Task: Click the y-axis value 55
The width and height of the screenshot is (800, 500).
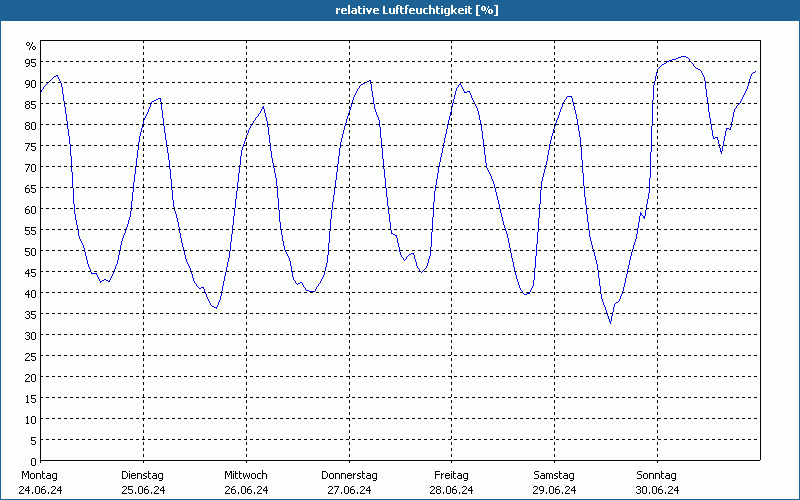Action: (x=31, y=231)
